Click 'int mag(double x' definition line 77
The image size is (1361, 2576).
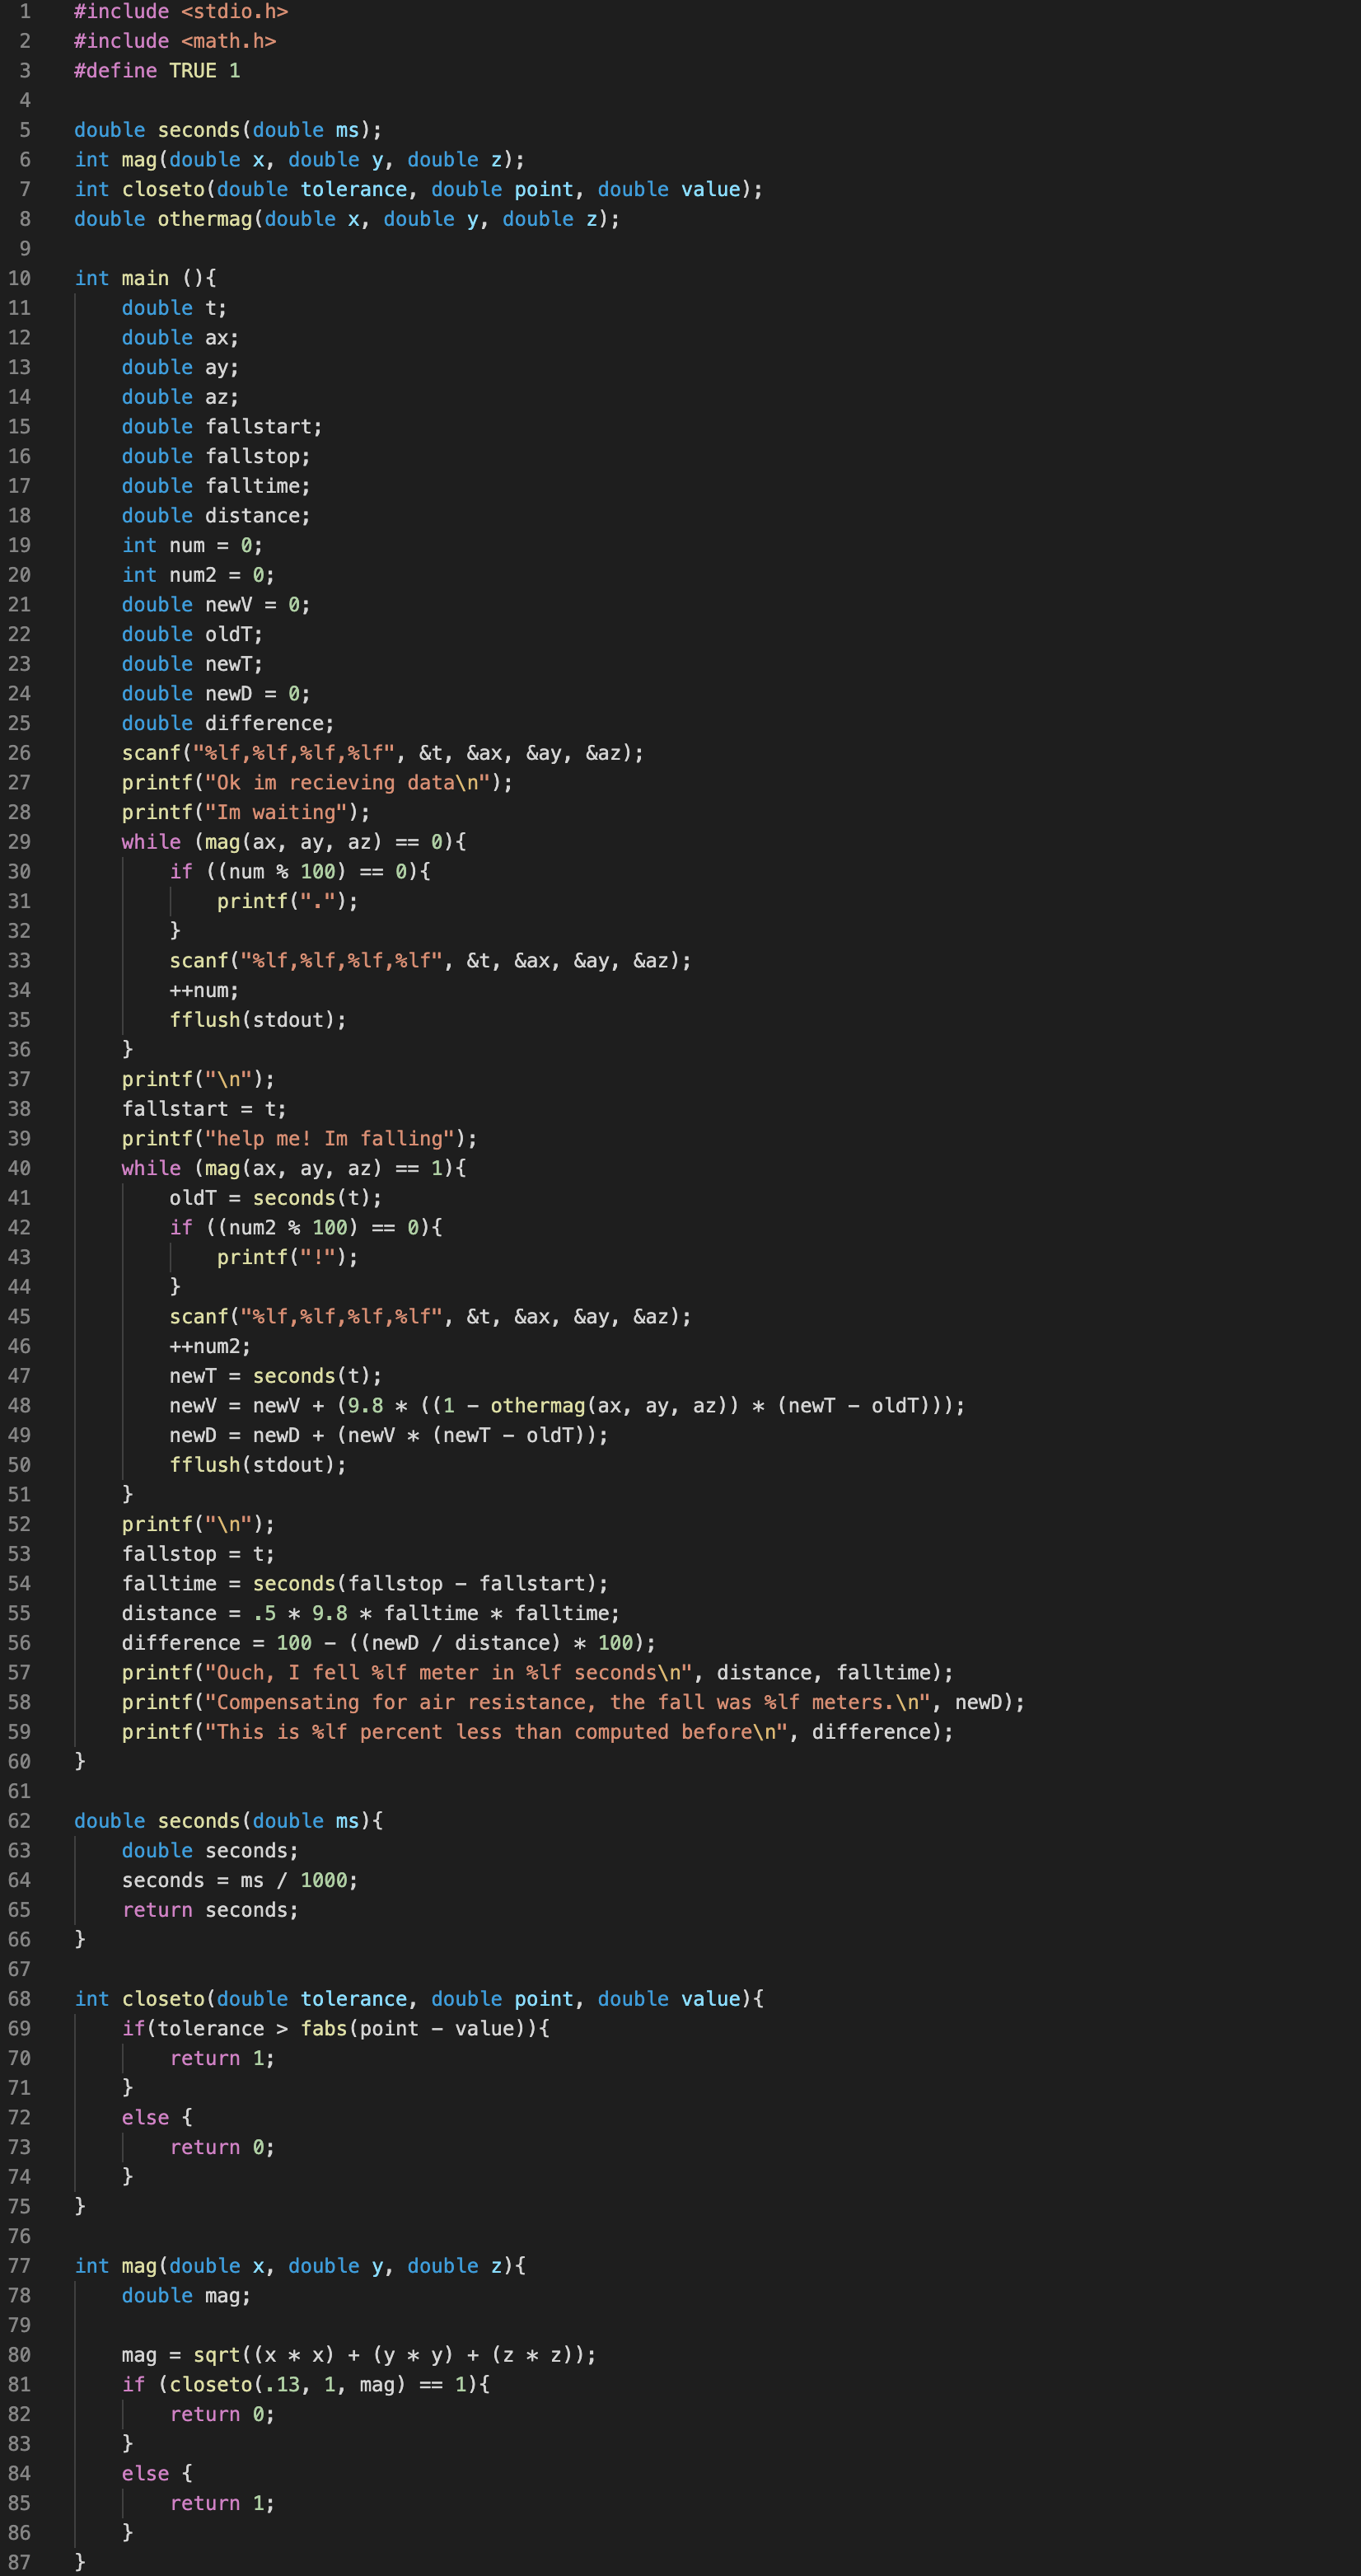[x=299, y=2266]
